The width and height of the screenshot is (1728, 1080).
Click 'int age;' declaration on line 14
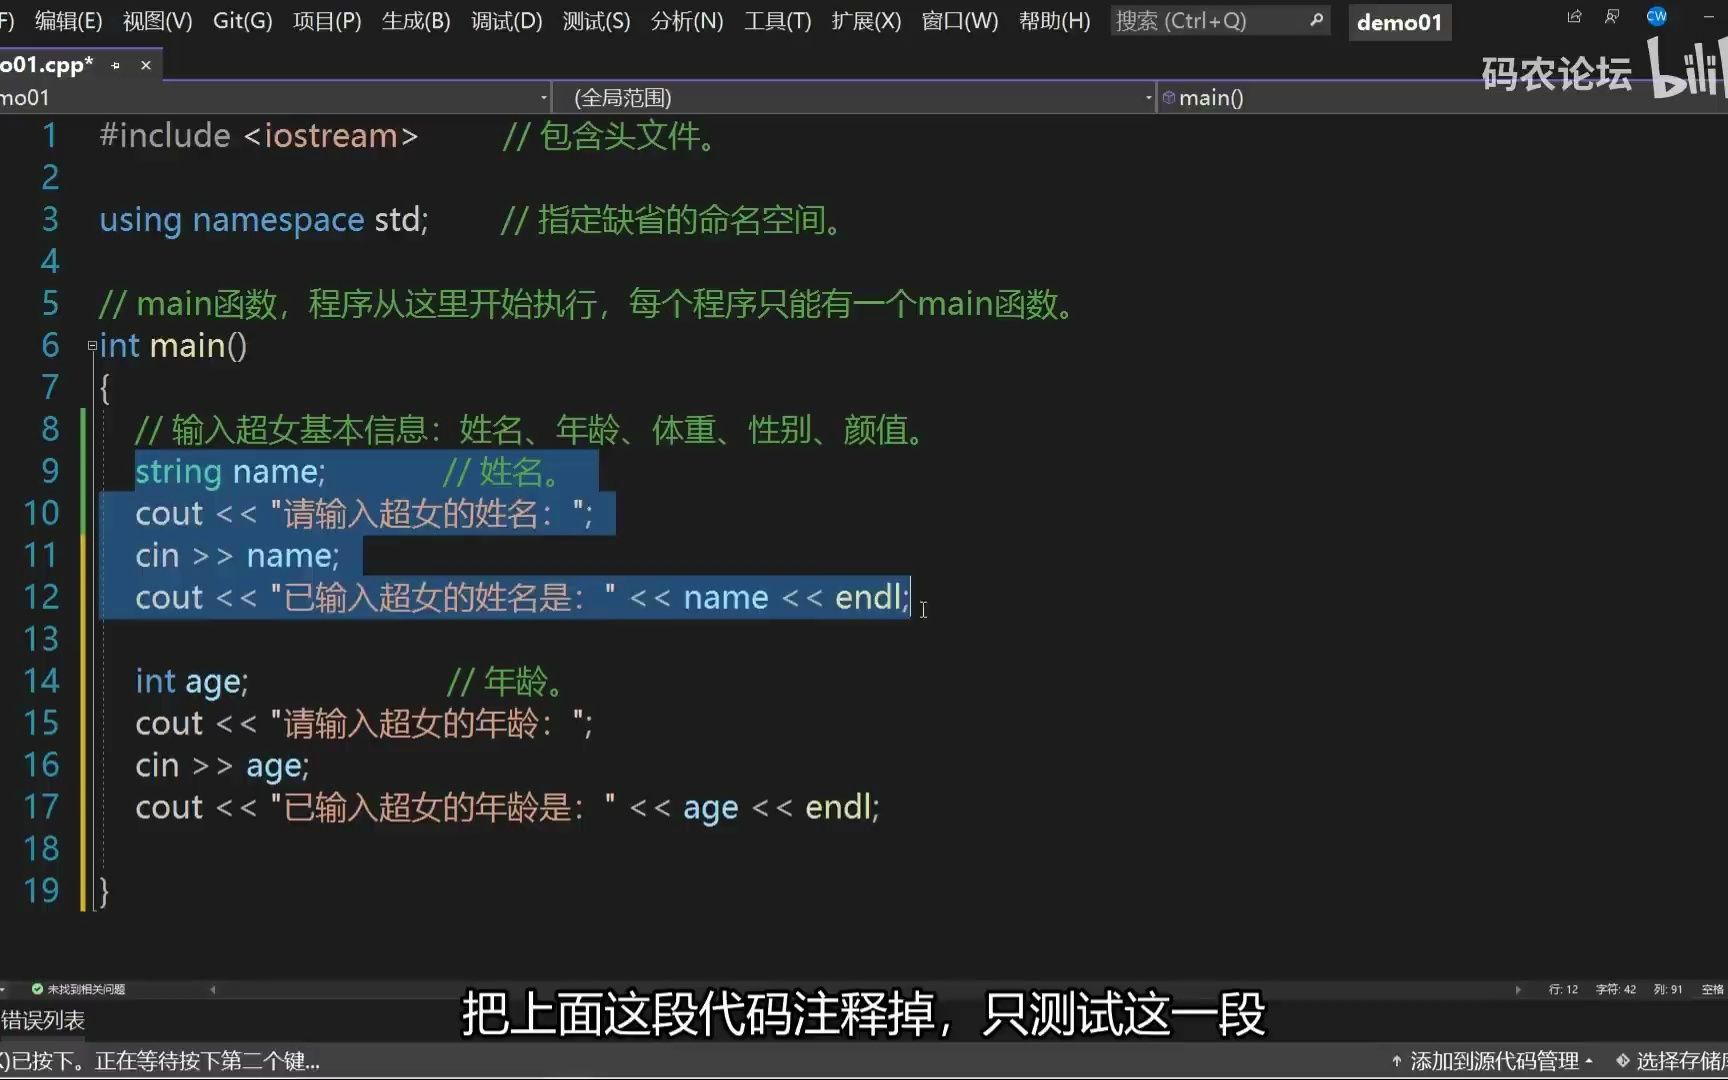point(192,682)
